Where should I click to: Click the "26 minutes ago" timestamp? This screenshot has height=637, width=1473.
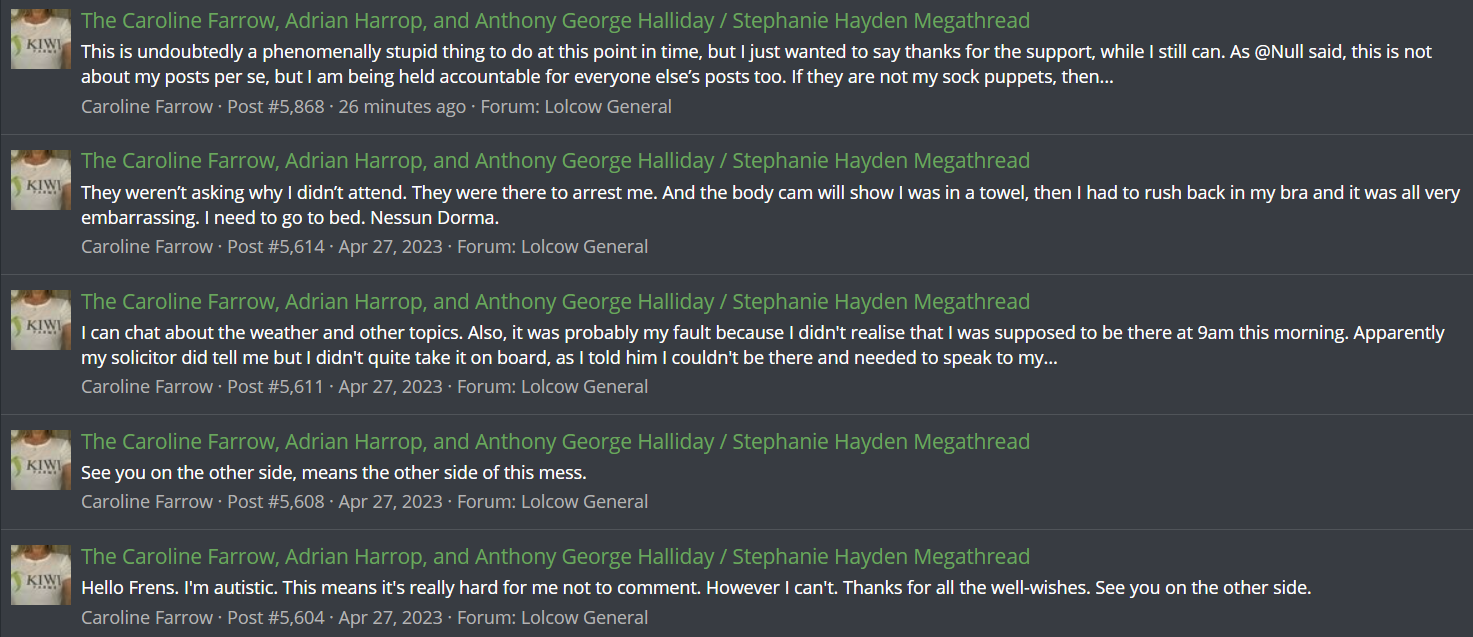coord(402,106)
